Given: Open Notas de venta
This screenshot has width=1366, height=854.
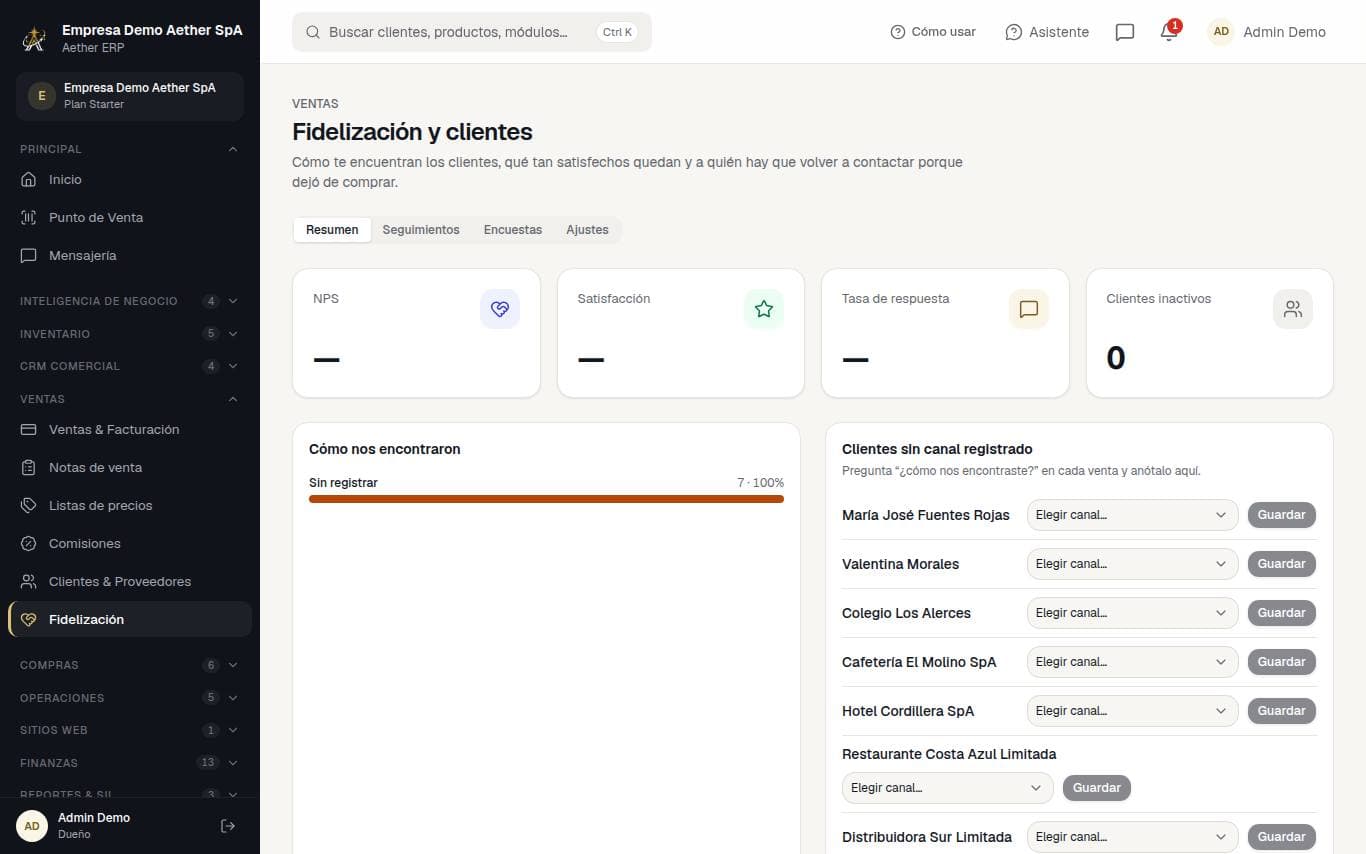Looking at the screenshot, I should pos(130,468).
